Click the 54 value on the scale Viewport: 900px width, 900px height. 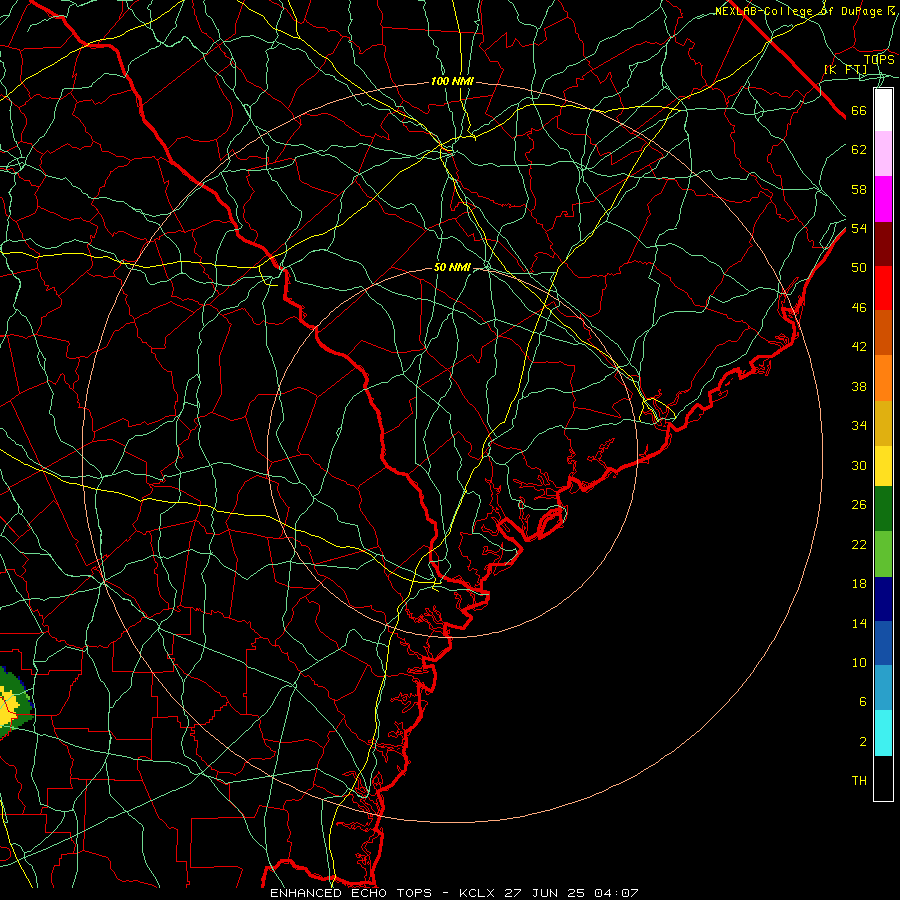[859, 229]
